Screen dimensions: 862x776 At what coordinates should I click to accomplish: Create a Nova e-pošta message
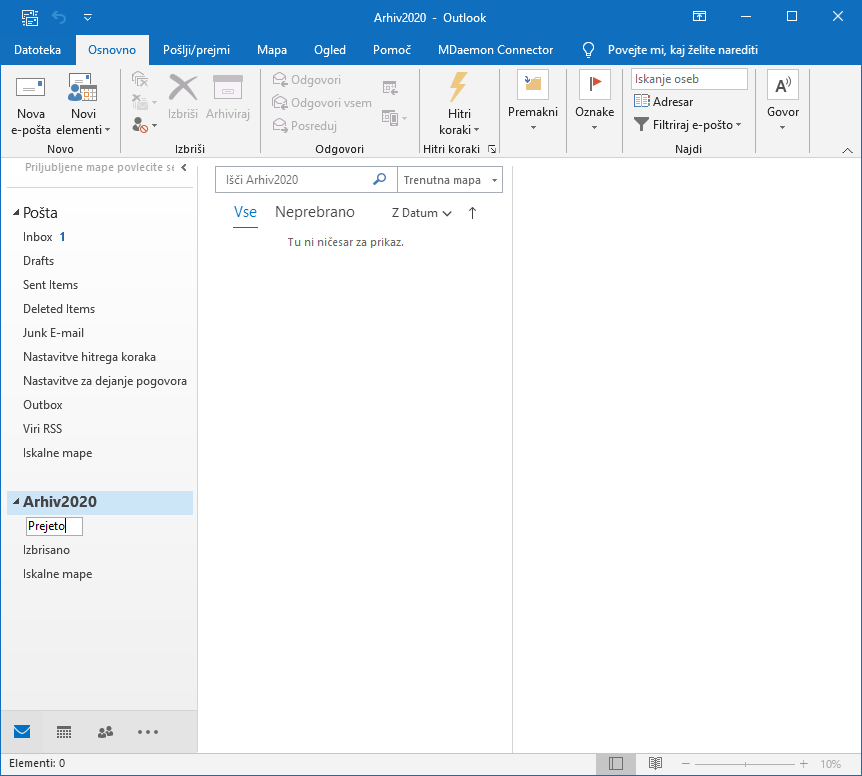(x=31, y=104)
